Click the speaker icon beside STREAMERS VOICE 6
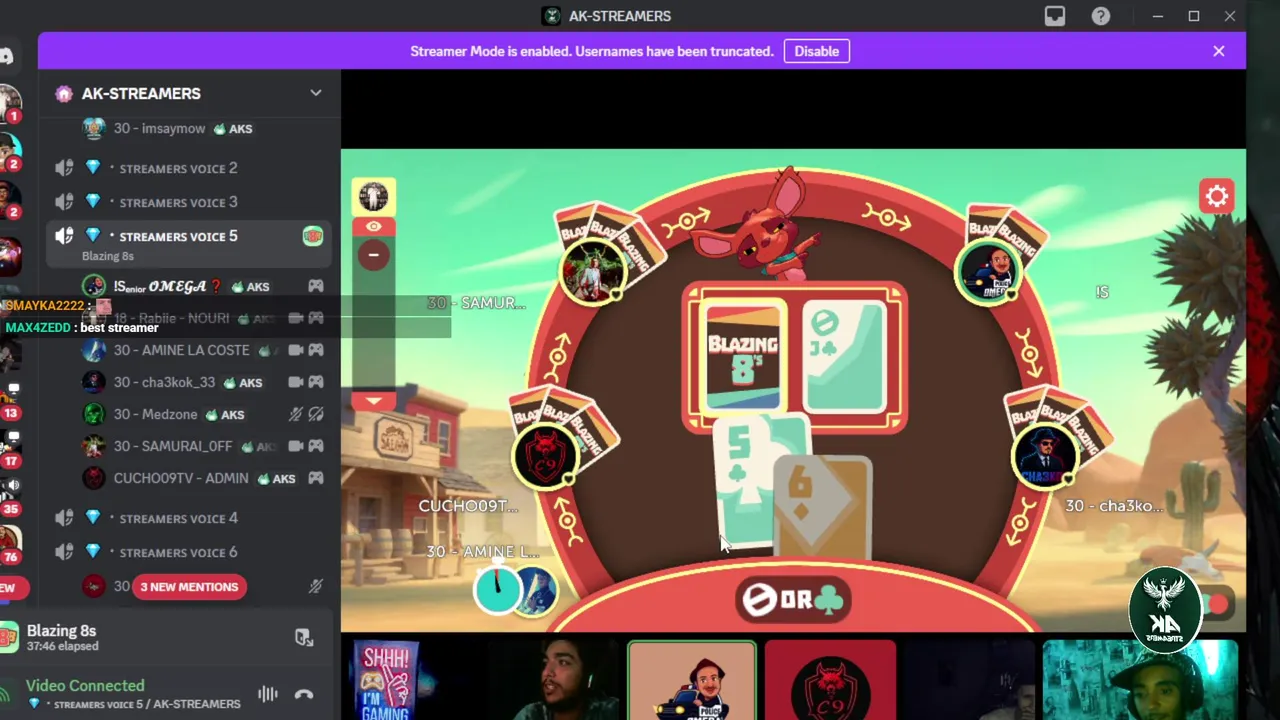The image size is (1280, 720). [64, 552]
